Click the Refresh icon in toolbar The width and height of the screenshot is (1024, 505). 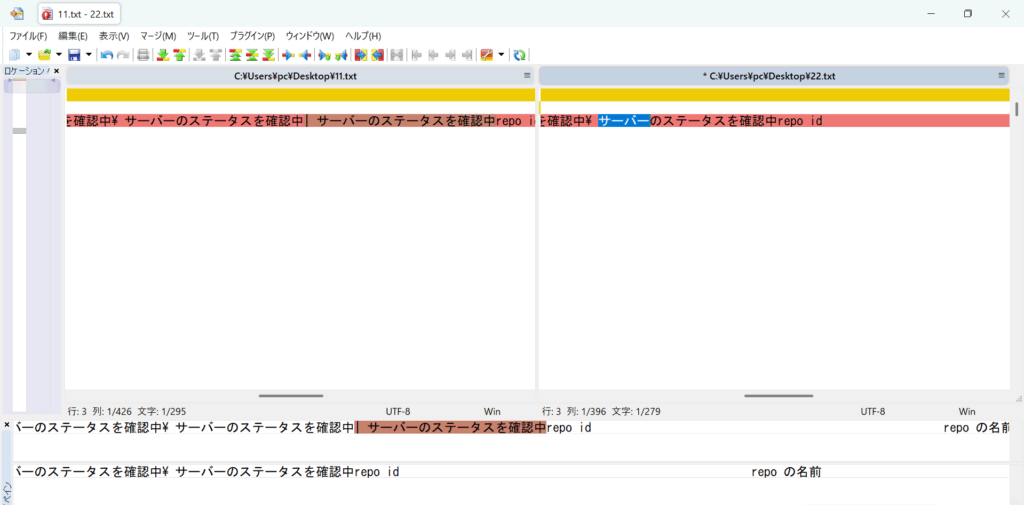click(x=520, y=54)
